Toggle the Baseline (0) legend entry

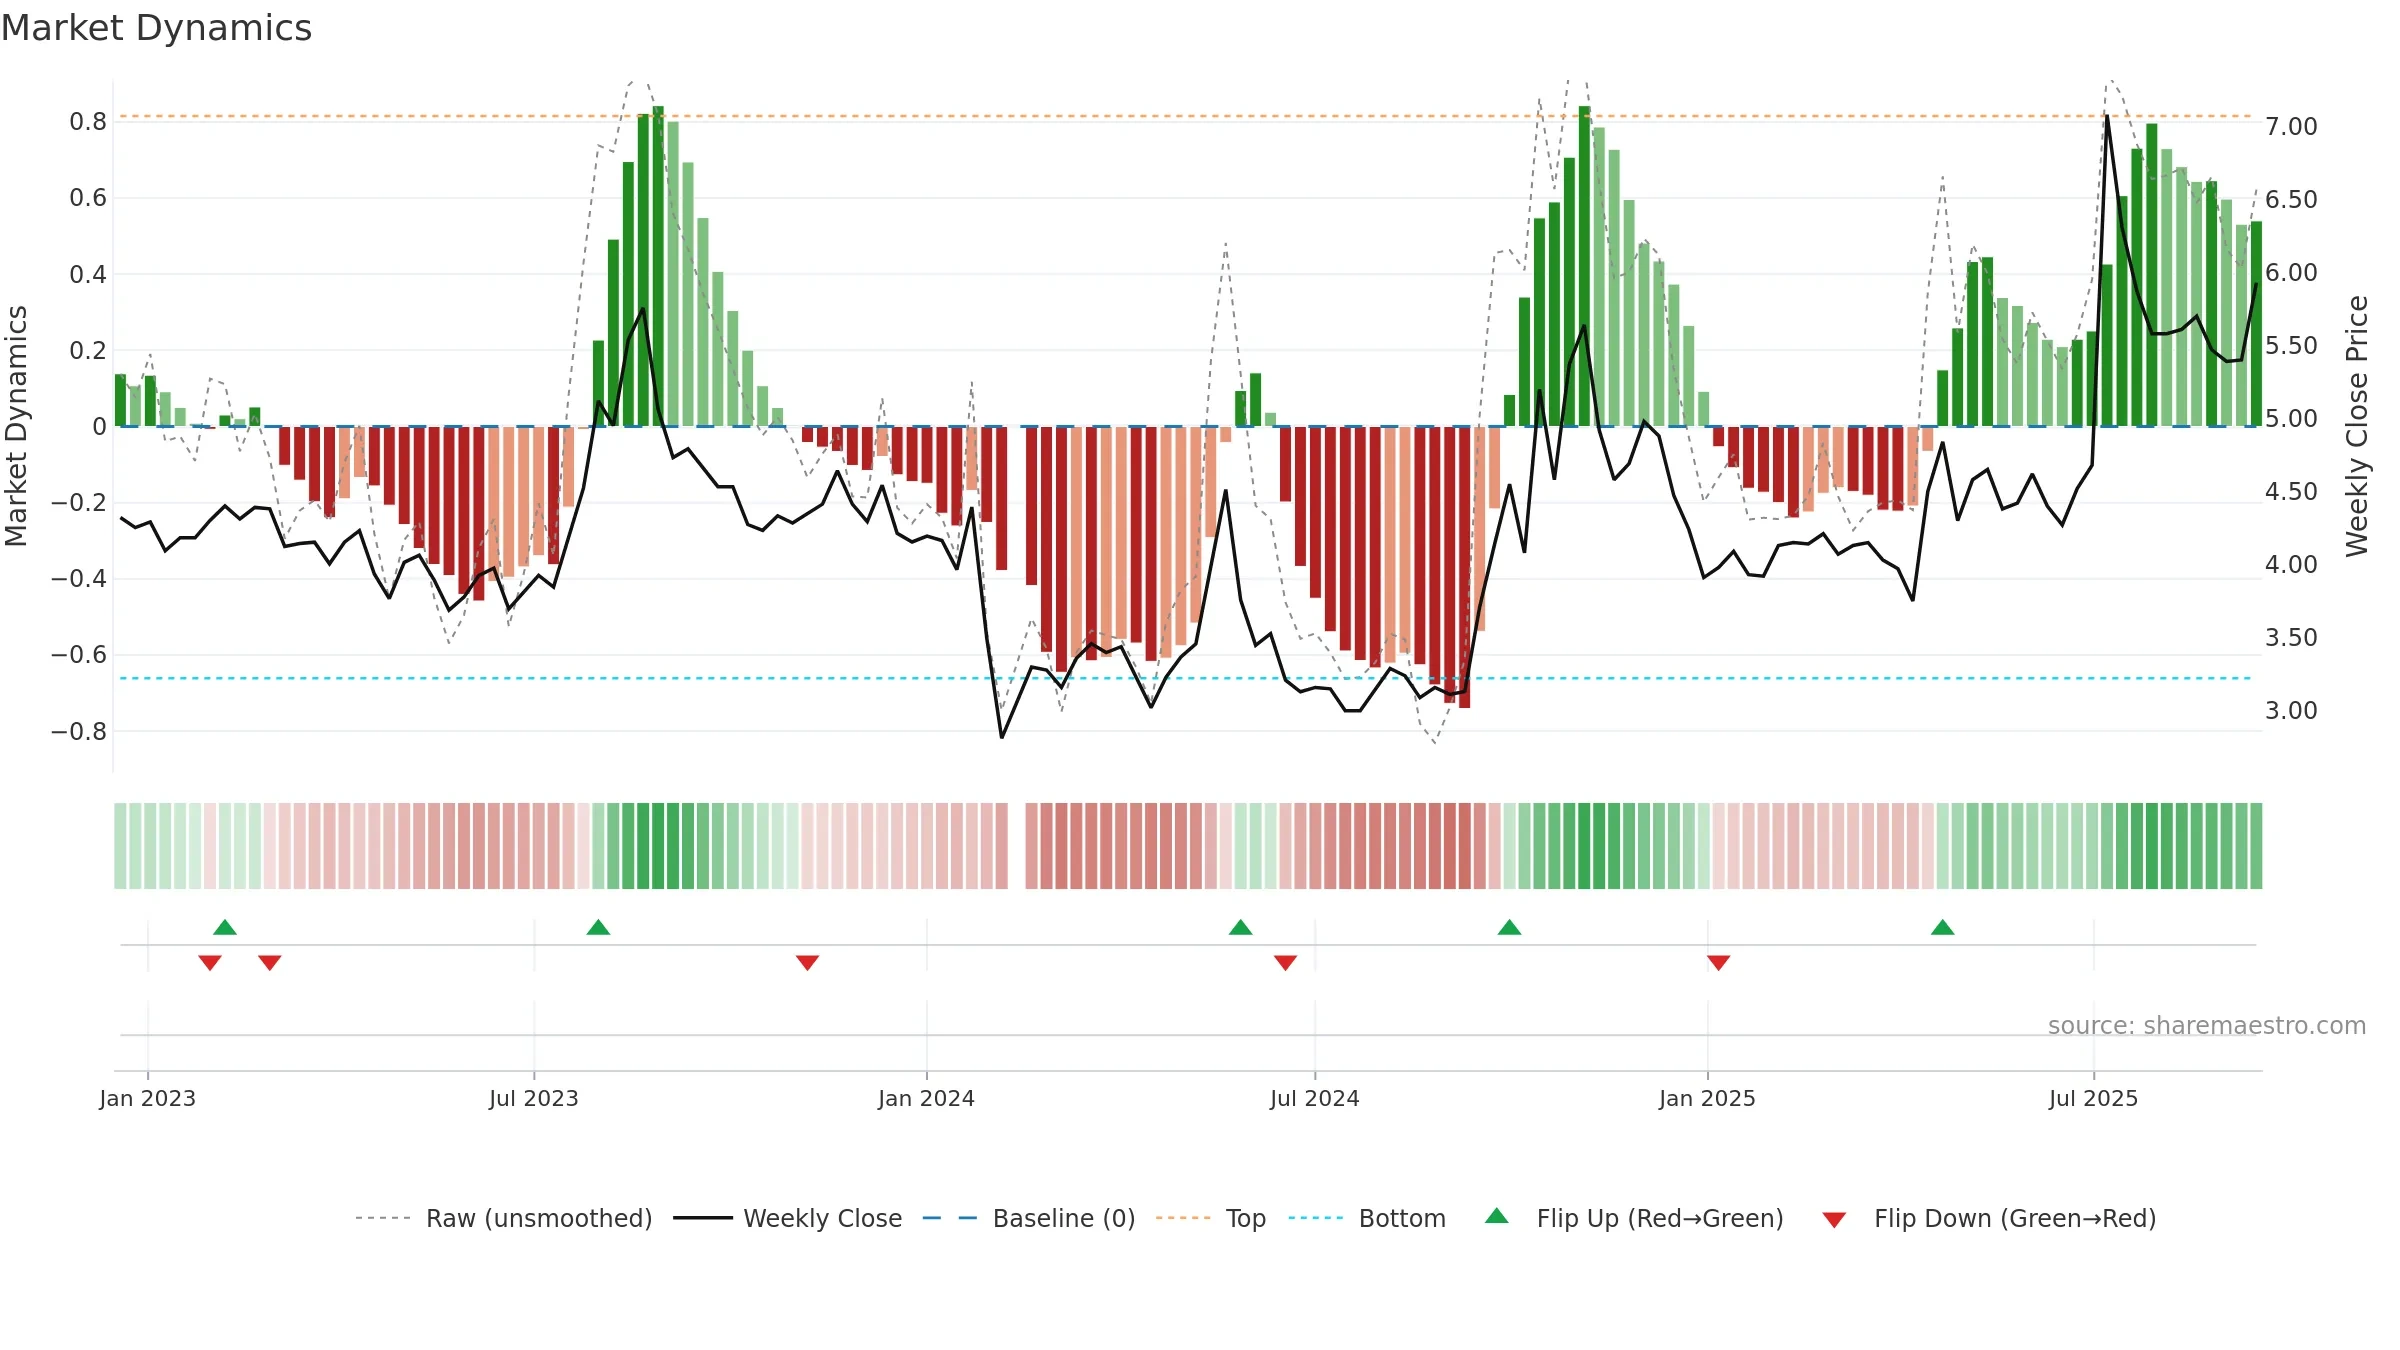(1029, 1218)
